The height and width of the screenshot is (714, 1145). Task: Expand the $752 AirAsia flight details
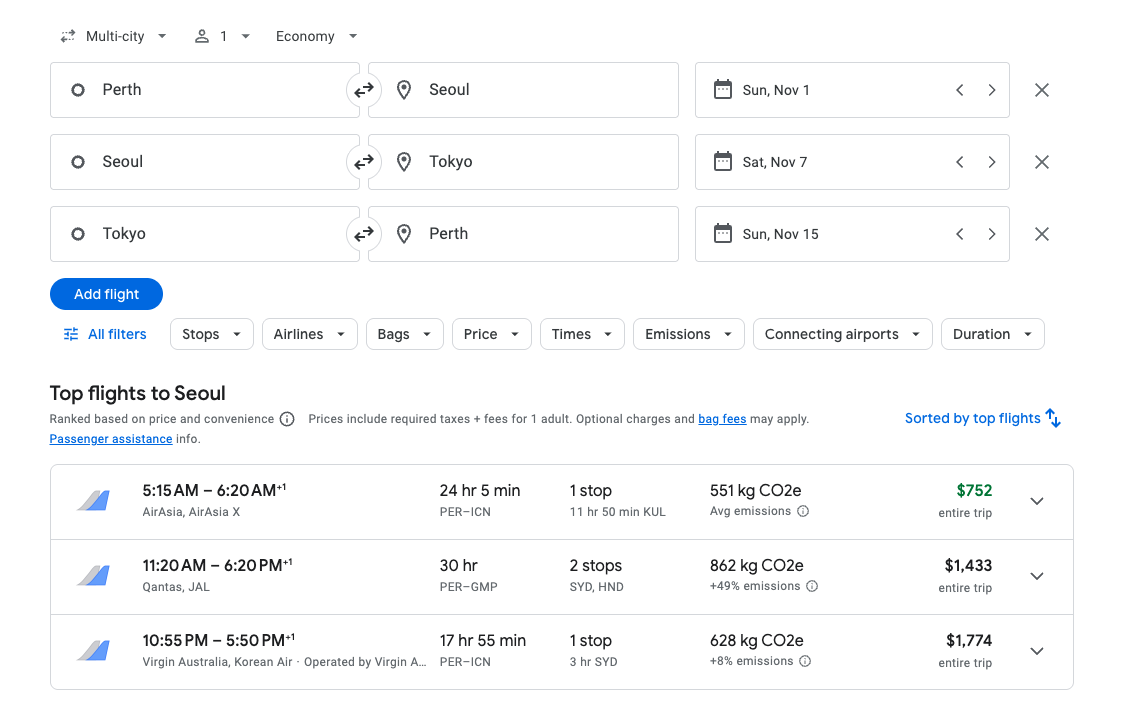[x=1036, y=501]
